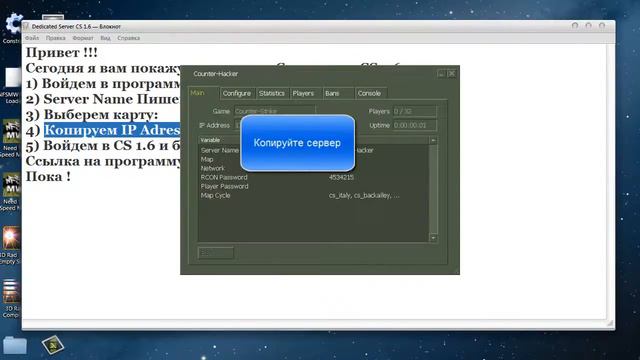The height and width of the screenshot is (360, 640).
Task: Click the variable list scroll-up arrow
Action: coord(433,140)
